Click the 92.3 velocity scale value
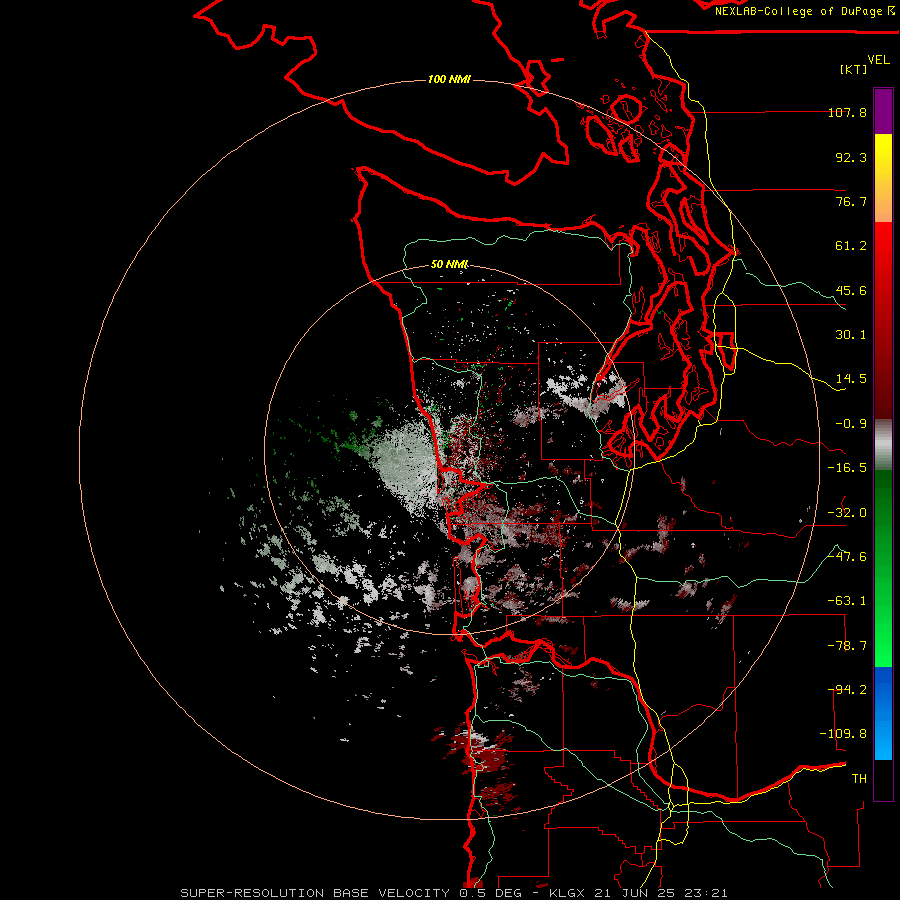This screenshot has height=900, width=900. pyautogui.click(x=851, y=157)
